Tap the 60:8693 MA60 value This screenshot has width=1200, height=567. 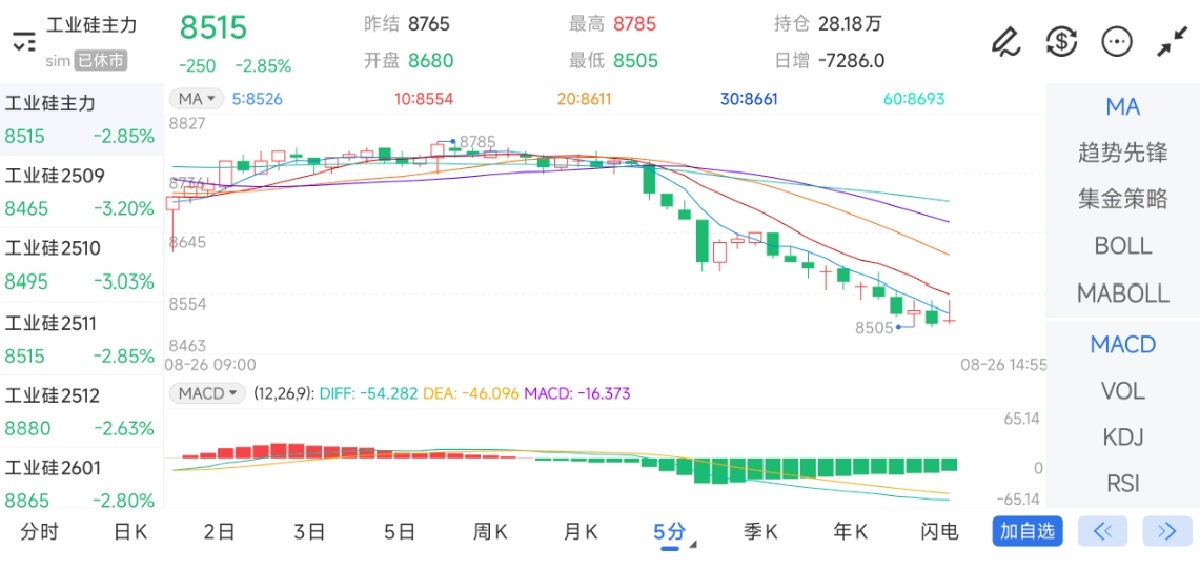coord(913,99)
